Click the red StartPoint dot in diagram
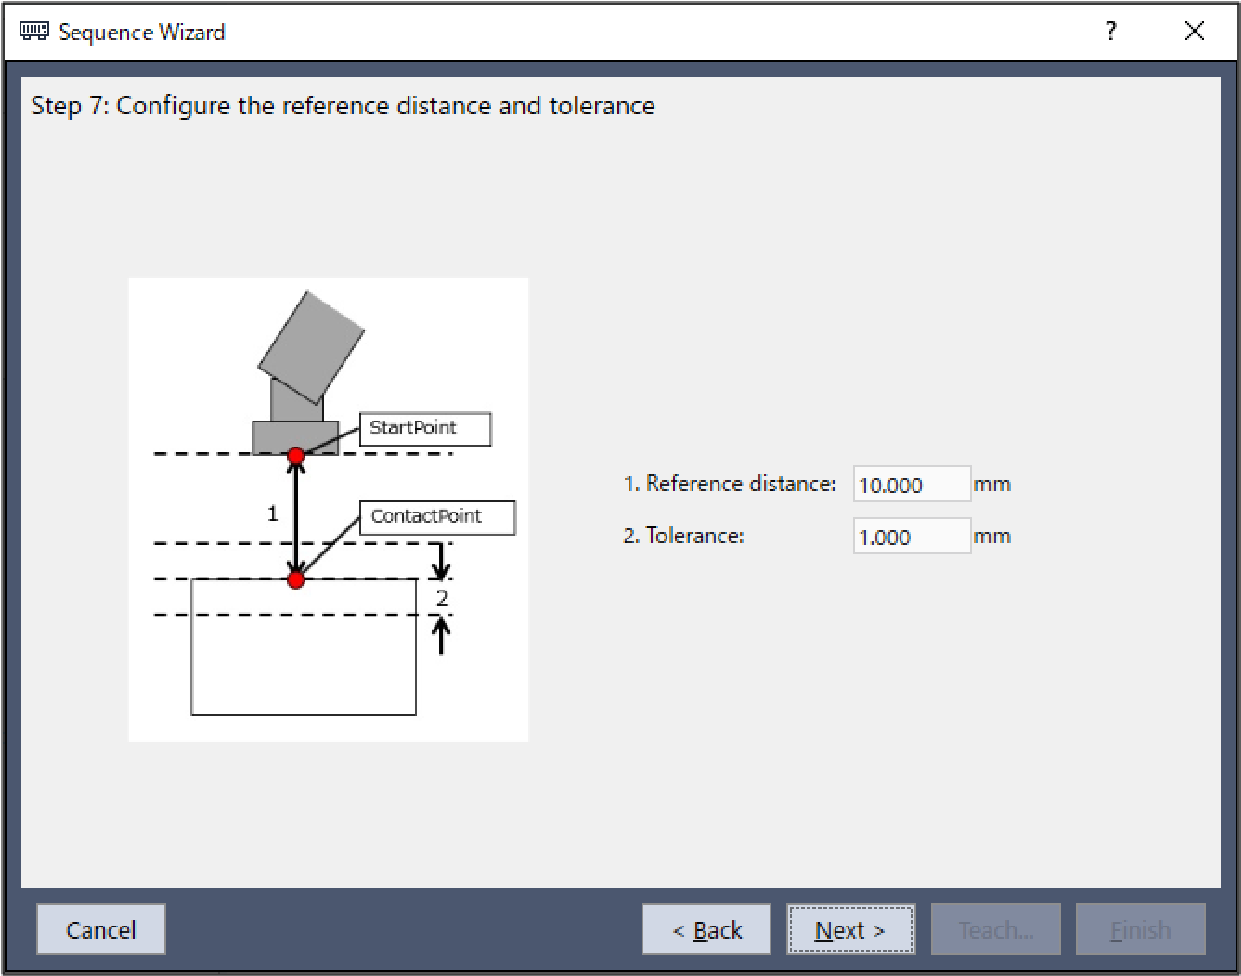The height and width of the screenshot is (976, 1241). 296,456
